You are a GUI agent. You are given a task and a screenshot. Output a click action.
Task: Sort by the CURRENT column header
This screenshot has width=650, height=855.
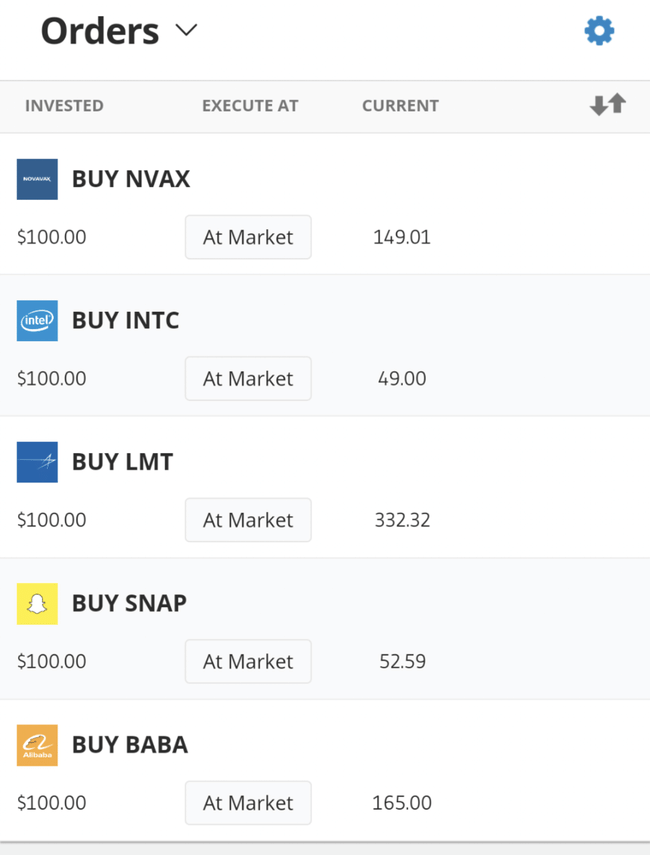[x=400, y=106]
